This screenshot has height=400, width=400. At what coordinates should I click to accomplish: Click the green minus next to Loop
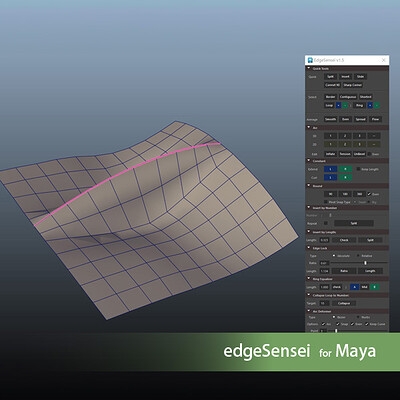tap(345, 105)
